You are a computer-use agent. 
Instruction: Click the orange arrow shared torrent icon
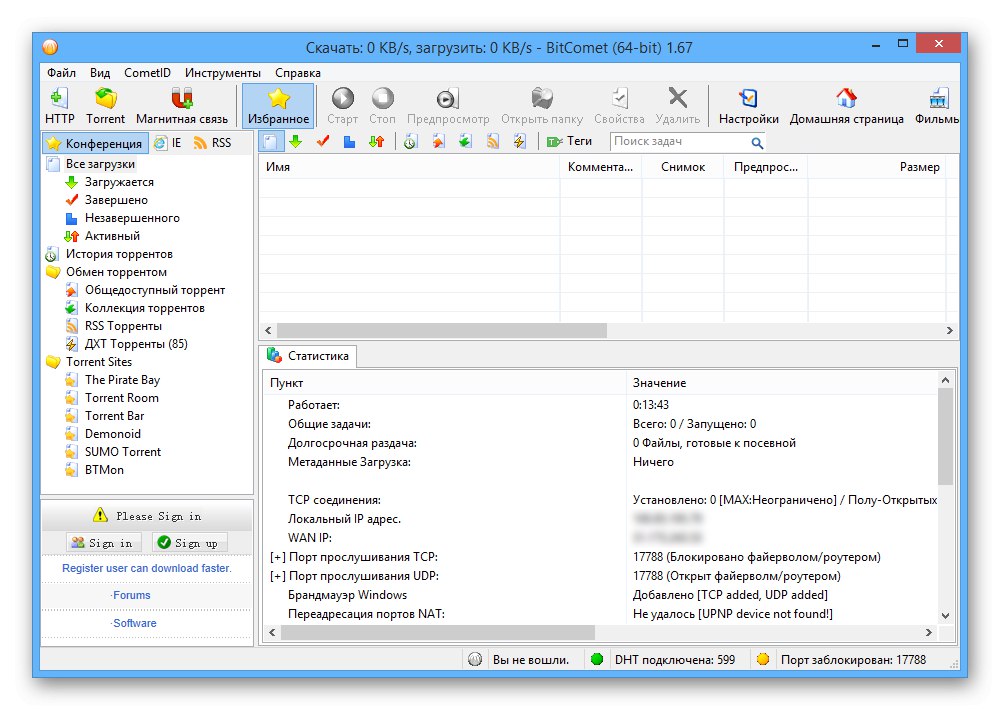(x=438, y=142)
